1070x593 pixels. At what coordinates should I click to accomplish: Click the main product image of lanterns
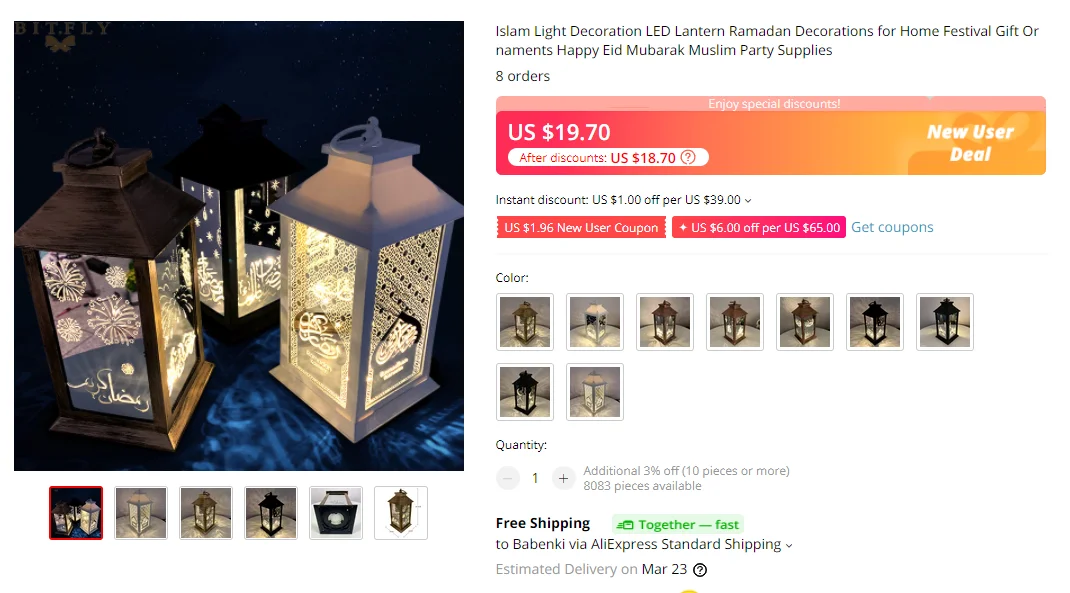[239, 246]
